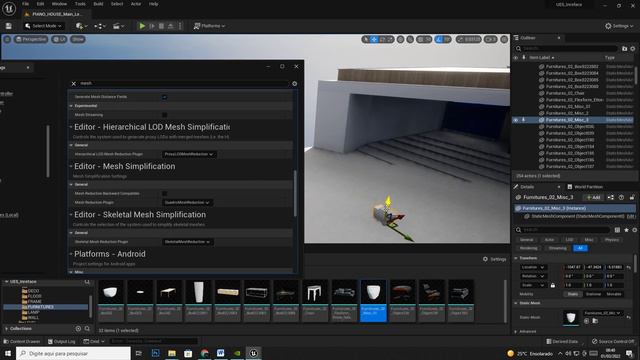Open the Show viewport flags button
The image size is (640, 360).
[78, 39]
